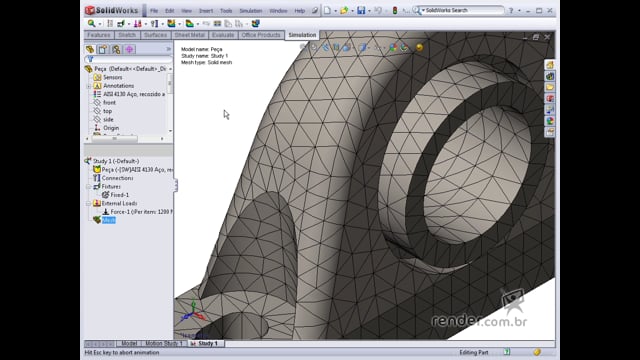Click the New document icon

click(x=327, y=10)
